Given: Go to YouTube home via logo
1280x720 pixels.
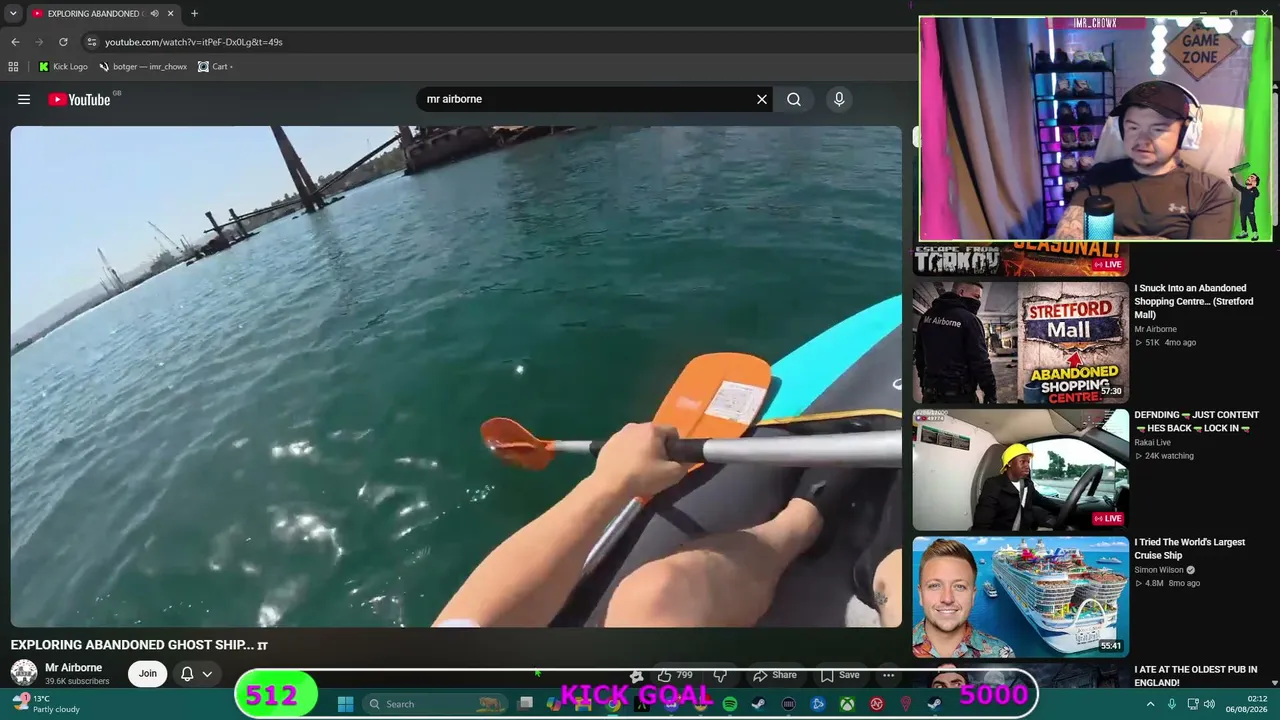Looking at the screenshot, I should click(x=79, y=99).
